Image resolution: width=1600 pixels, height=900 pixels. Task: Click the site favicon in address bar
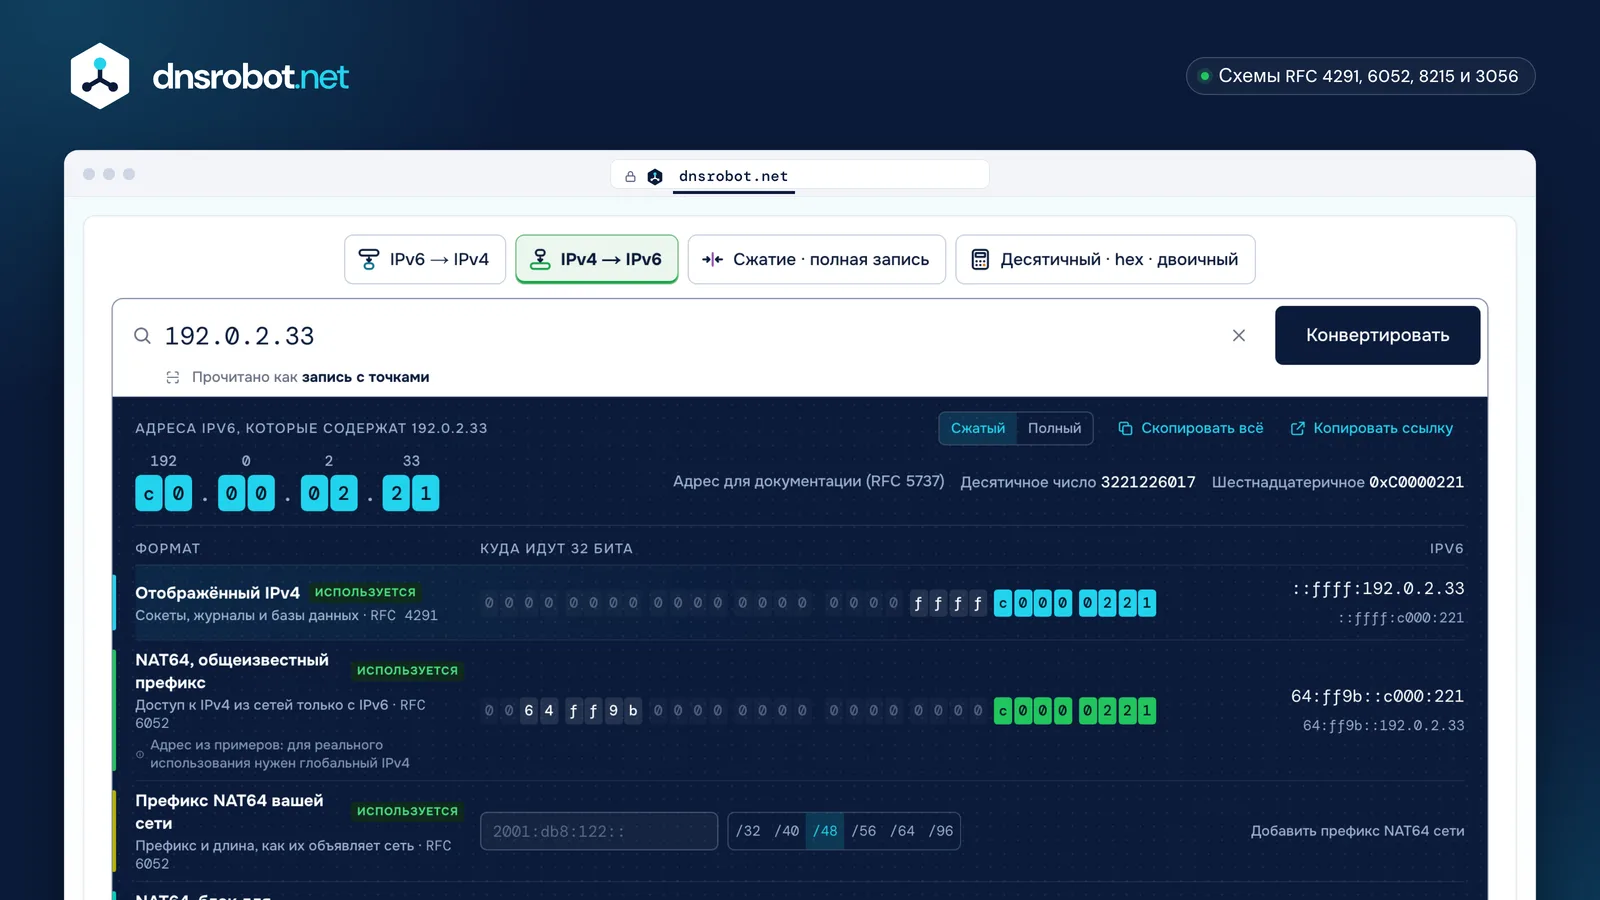tap(655, 177)
